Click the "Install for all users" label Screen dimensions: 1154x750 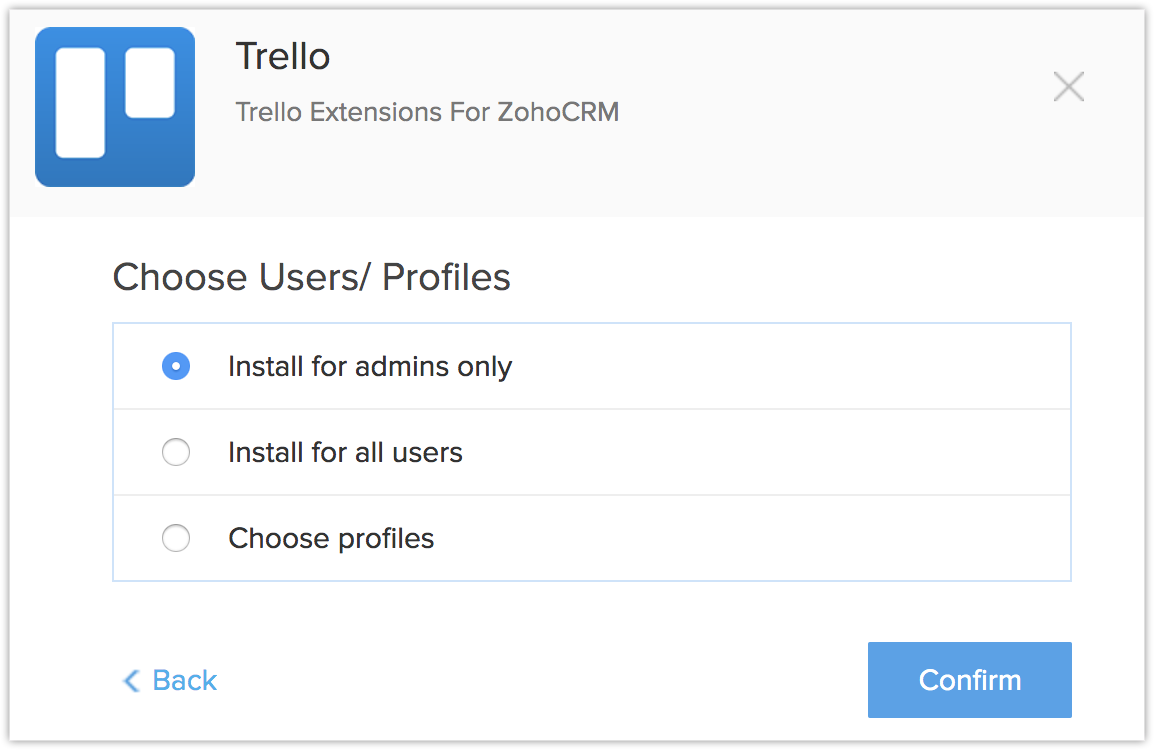[345, 453]
